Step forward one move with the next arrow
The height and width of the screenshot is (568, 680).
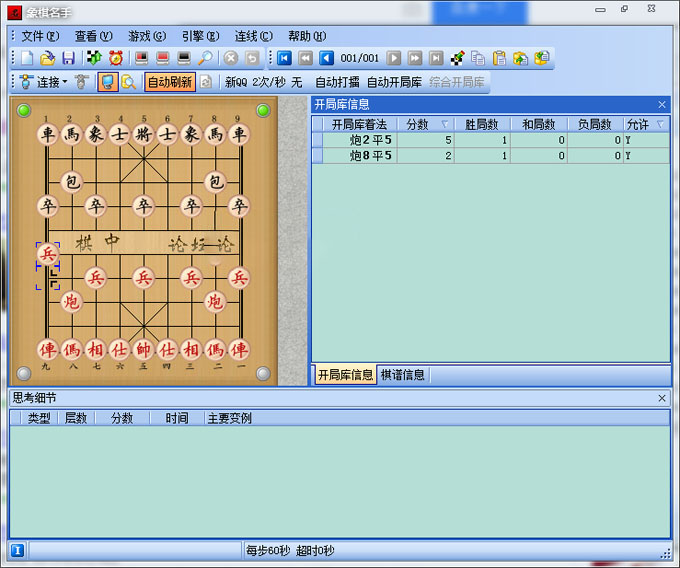coord(394,58)
